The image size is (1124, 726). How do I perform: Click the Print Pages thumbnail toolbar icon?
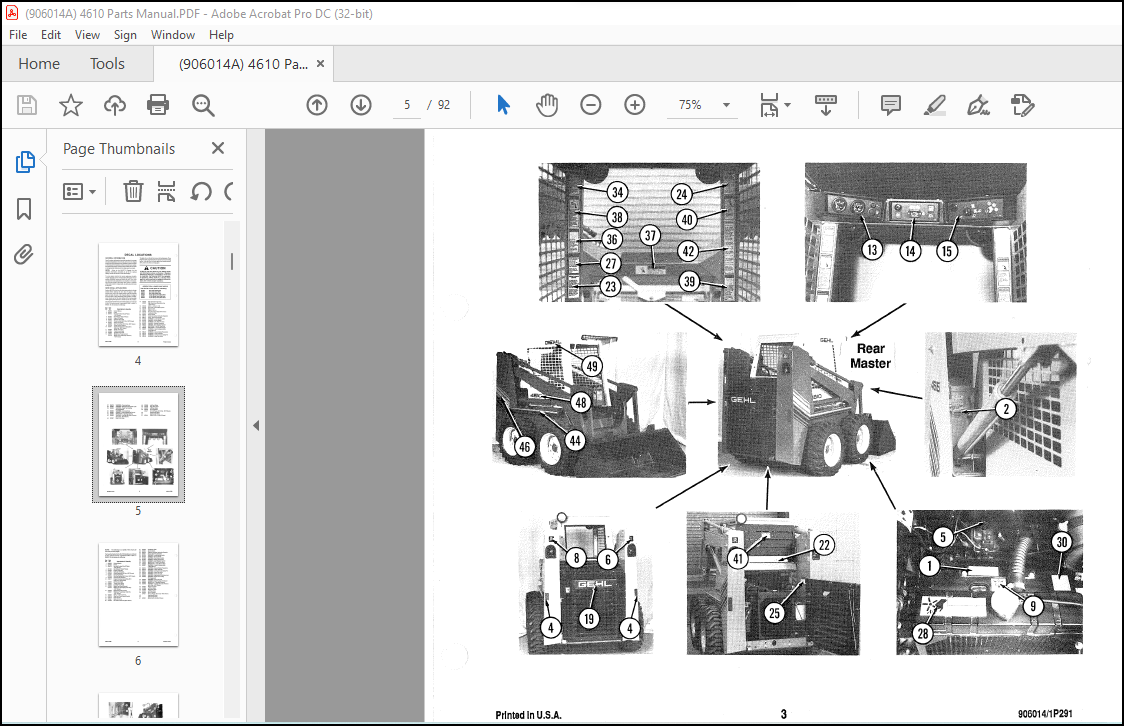coord(166,191)
